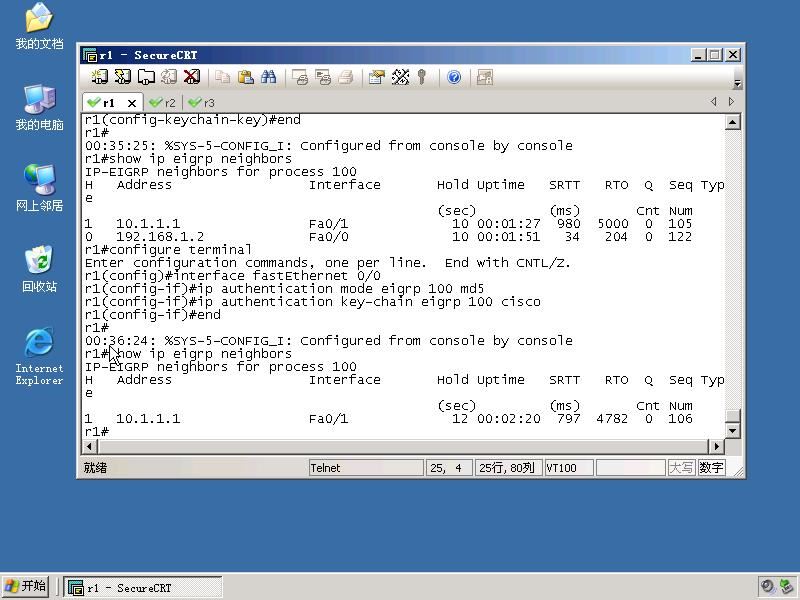Open the 回收站 recycle bin icon

click(39, 269)
